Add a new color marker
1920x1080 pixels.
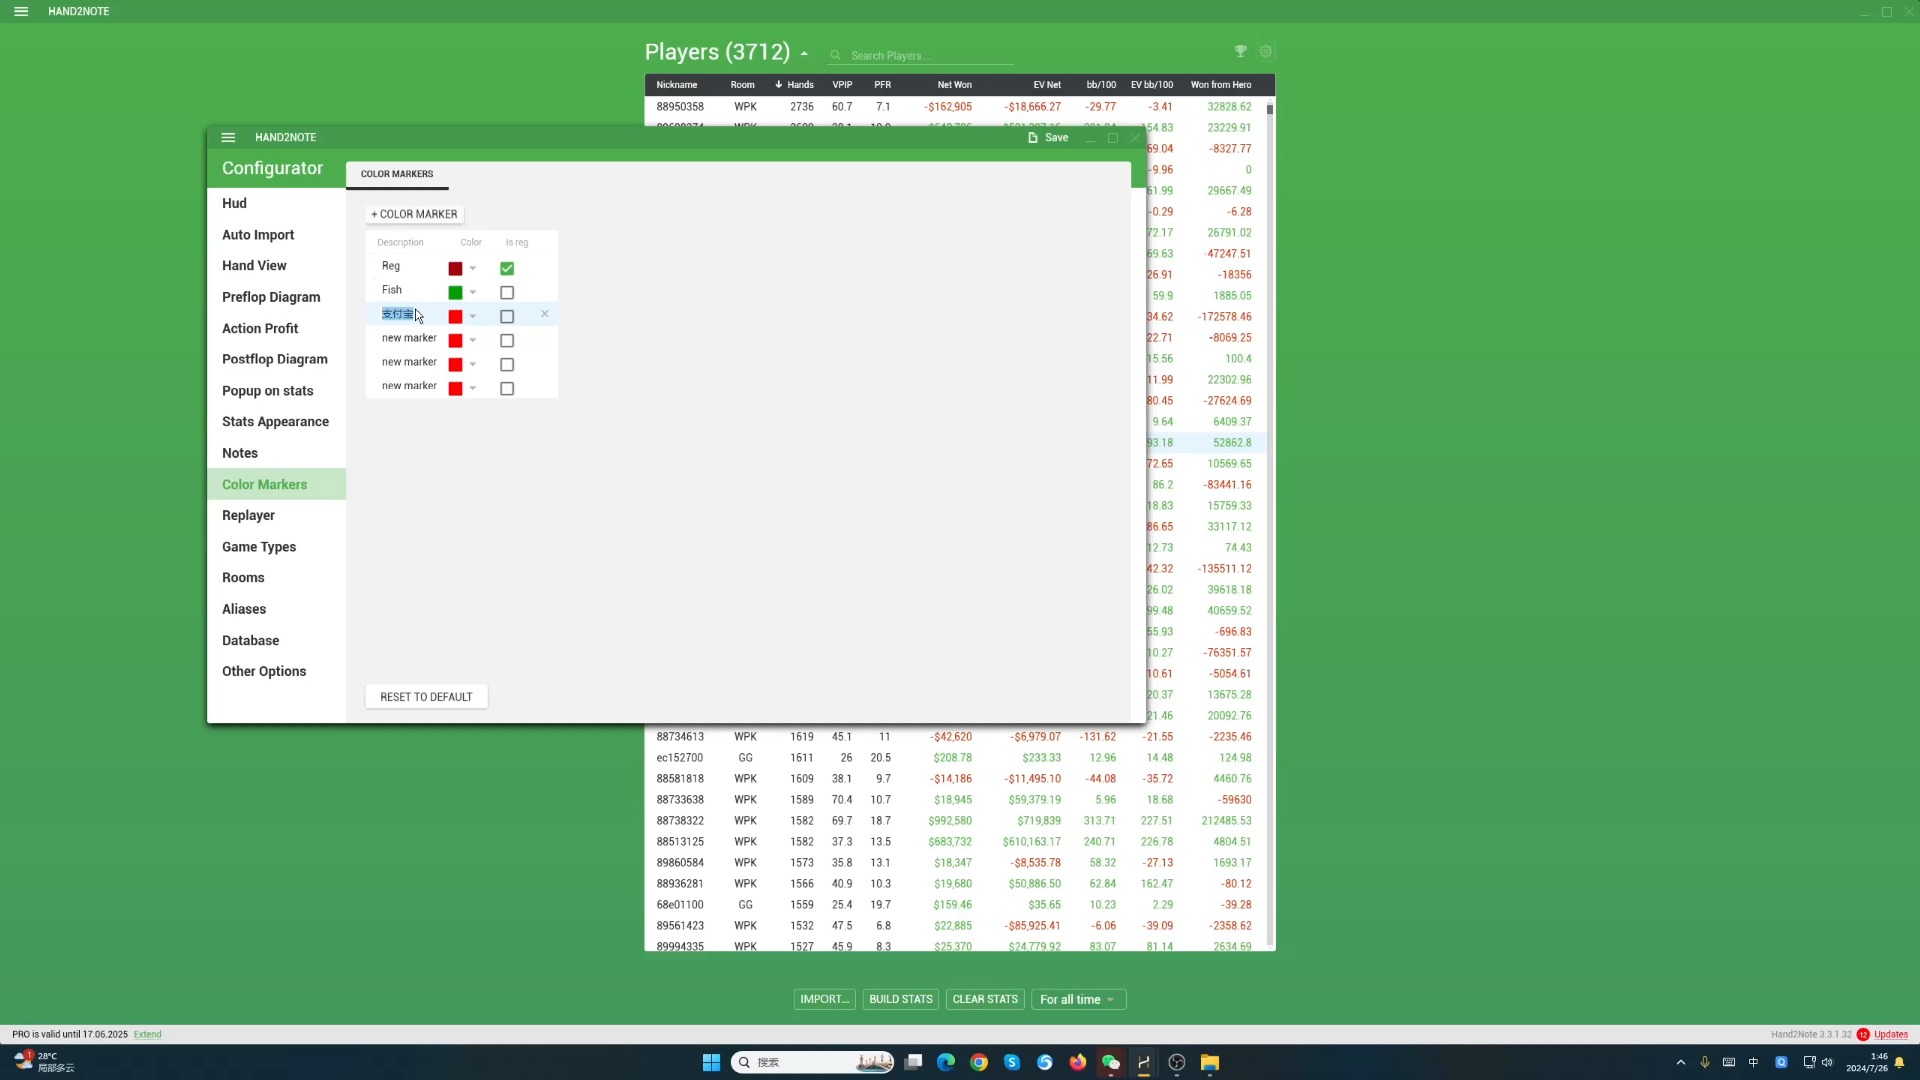(414, 214)
